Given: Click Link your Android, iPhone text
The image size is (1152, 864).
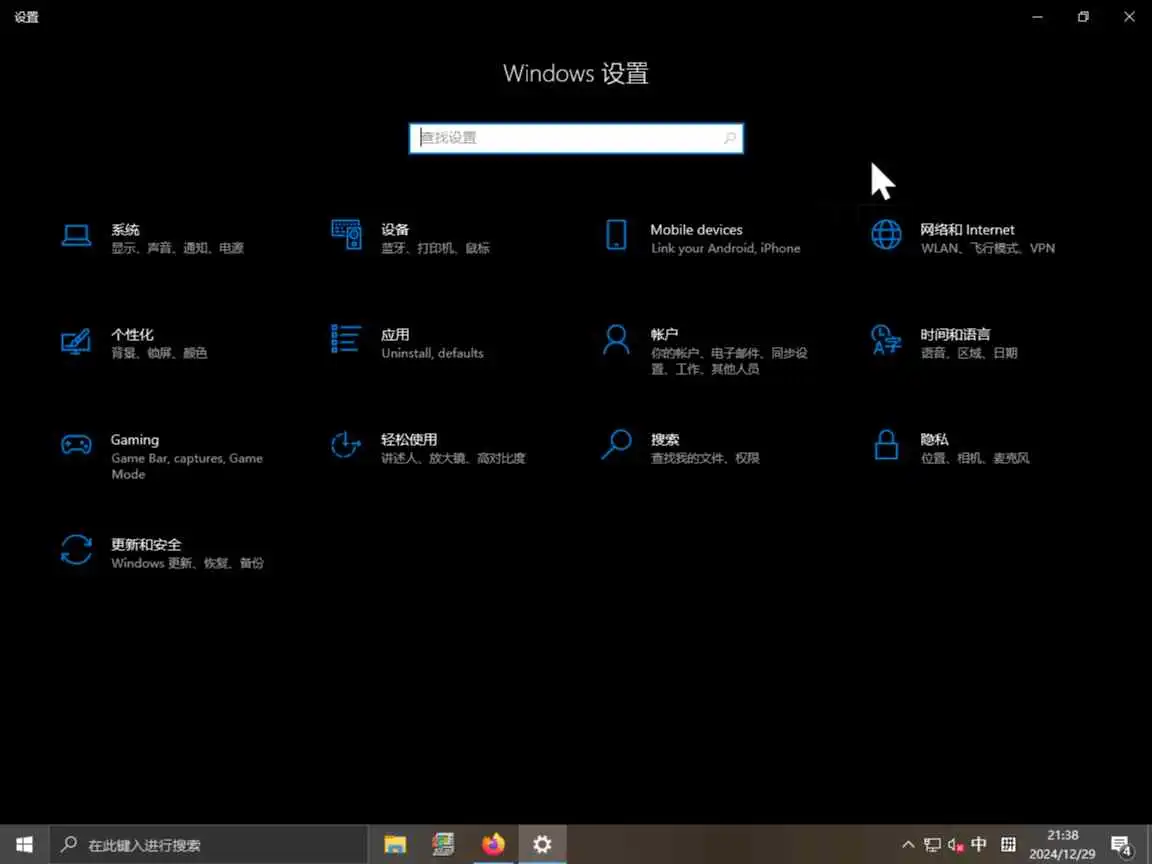Looking at the screenshot, I should [x=725, y=248].
